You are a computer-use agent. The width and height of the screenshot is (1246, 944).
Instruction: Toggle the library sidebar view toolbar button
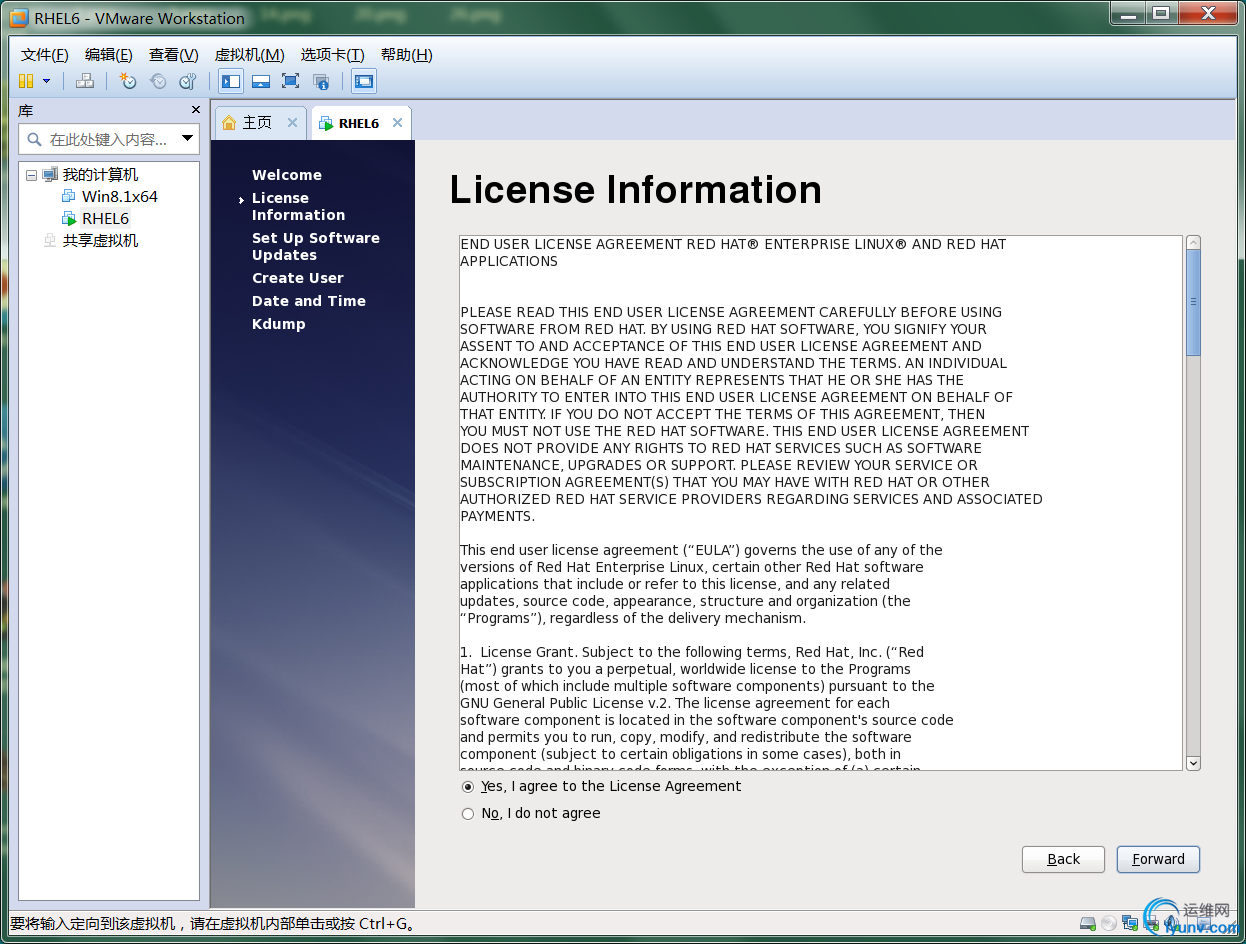[x=231, y=81]
